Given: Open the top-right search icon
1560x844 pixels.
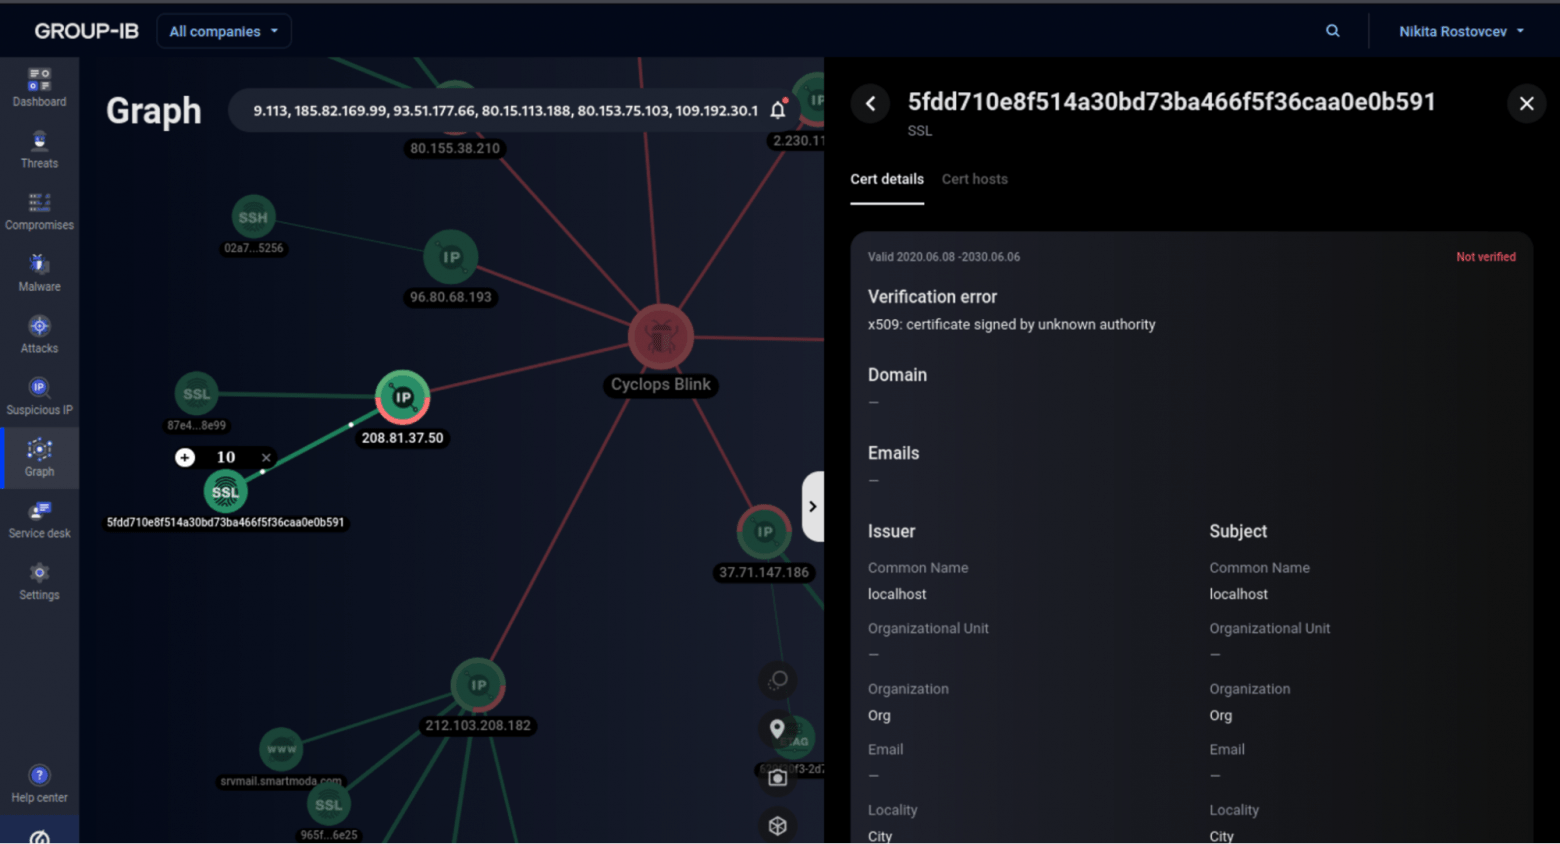Looking at the screenshot, I should coord(1333,31).
